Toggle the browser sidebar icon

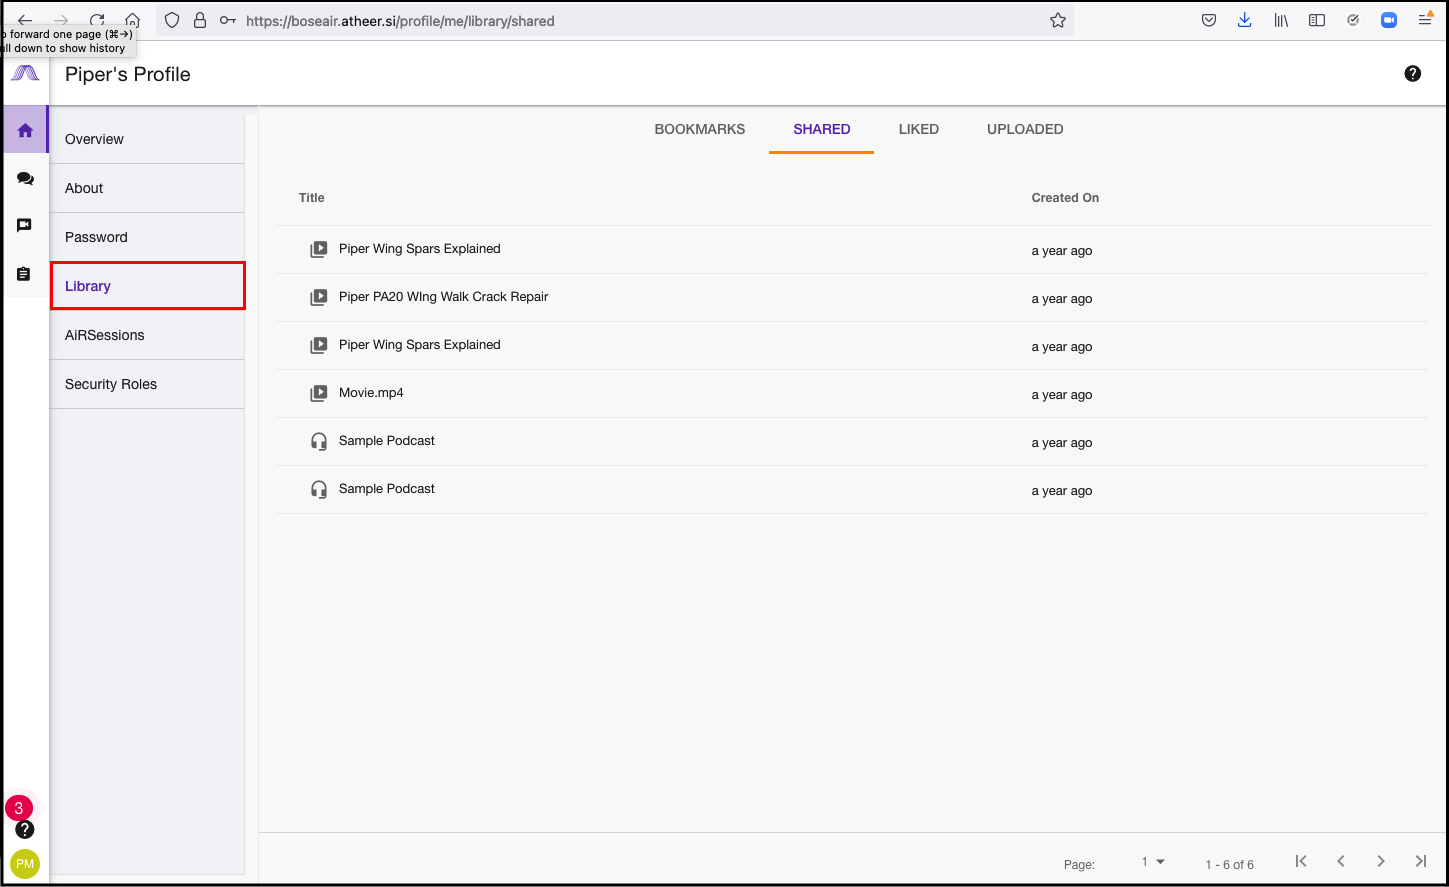1317,20
